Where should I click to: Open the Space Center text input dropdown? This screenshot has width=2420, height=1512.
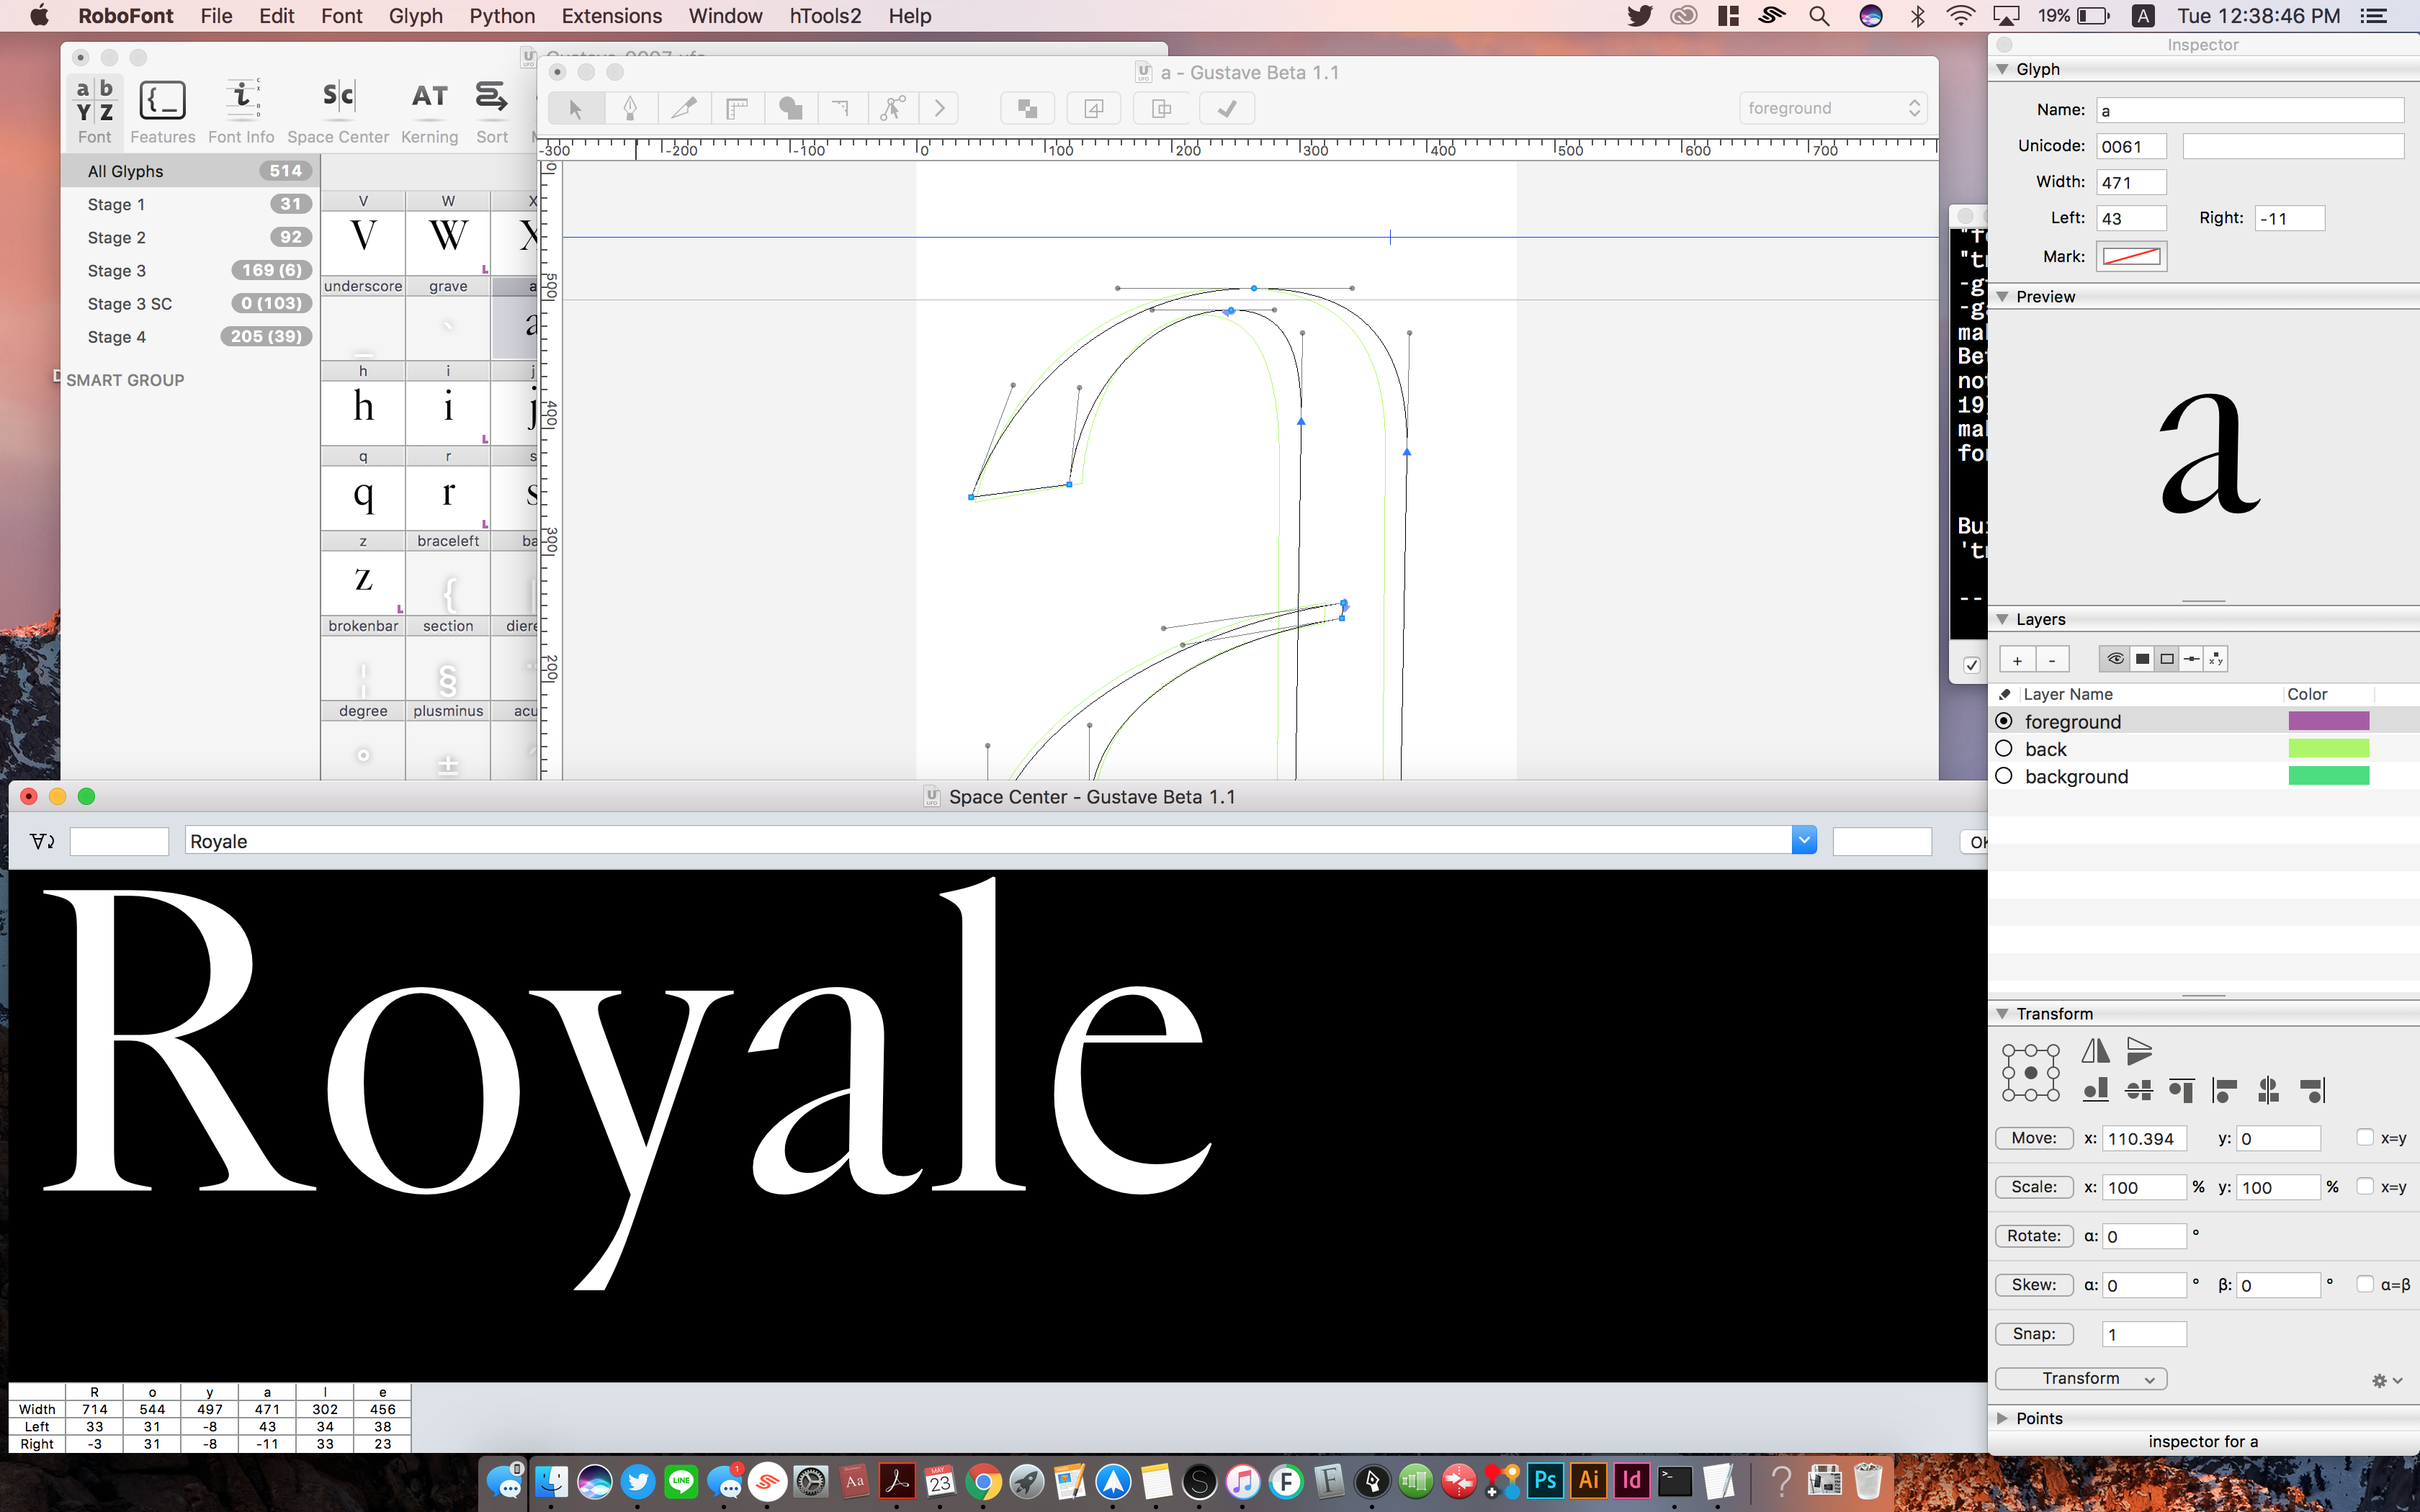click(1804, 841)
